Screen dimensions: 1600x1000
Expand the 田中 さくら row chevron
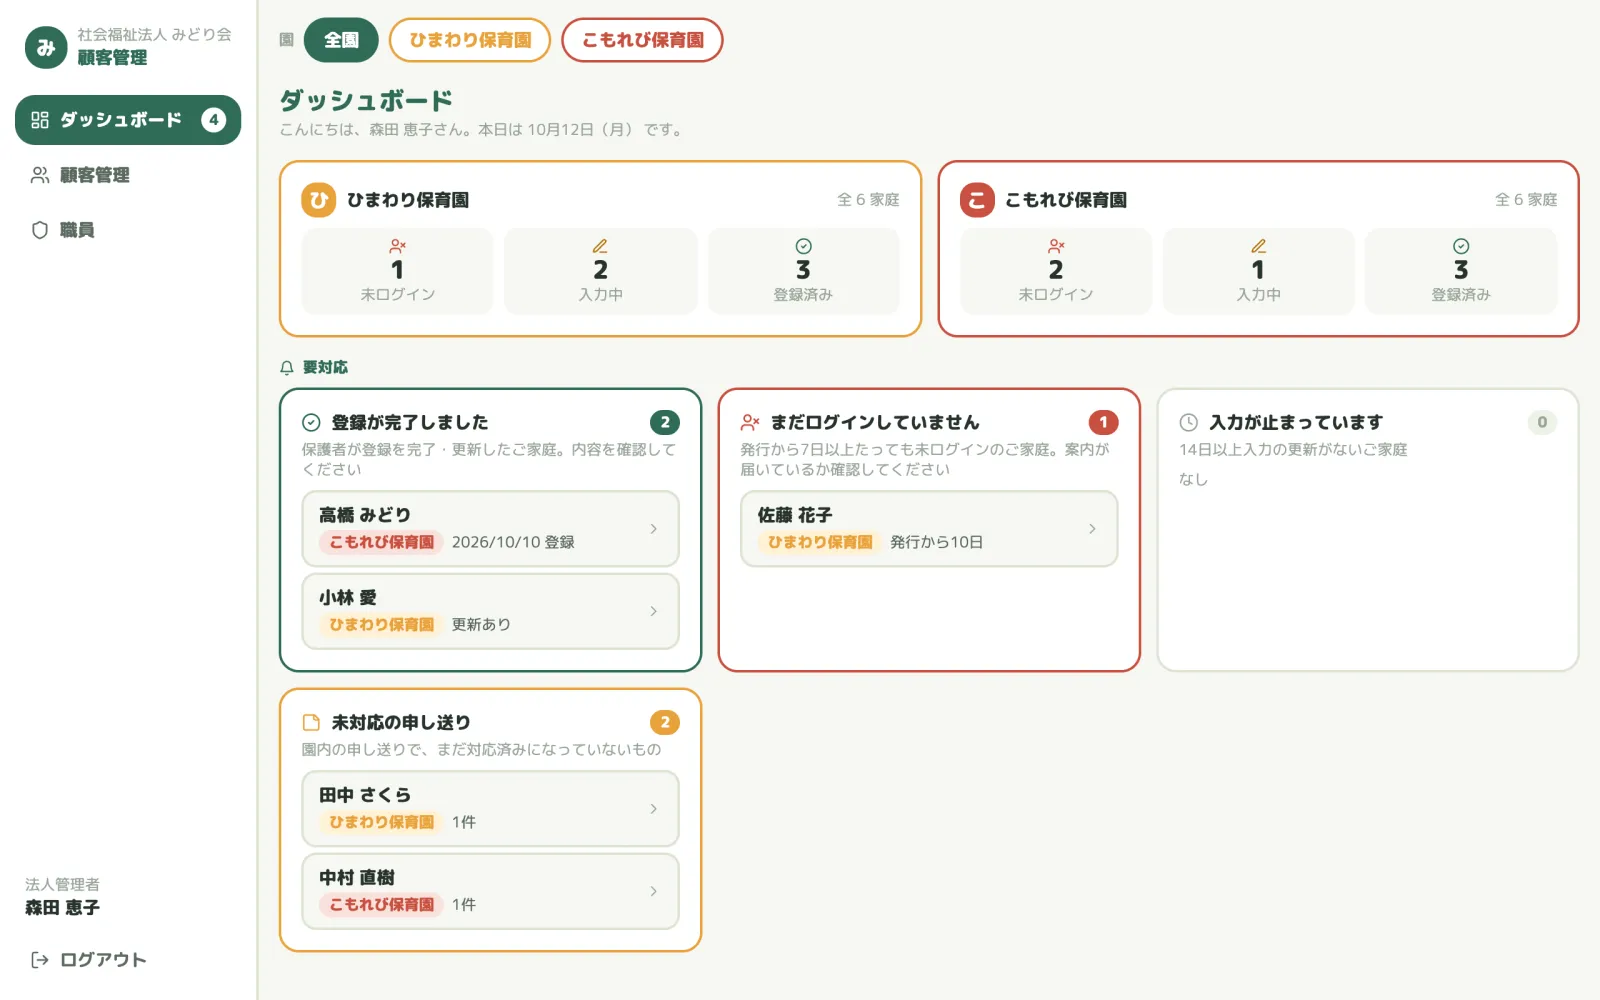(x=653, y=809)
